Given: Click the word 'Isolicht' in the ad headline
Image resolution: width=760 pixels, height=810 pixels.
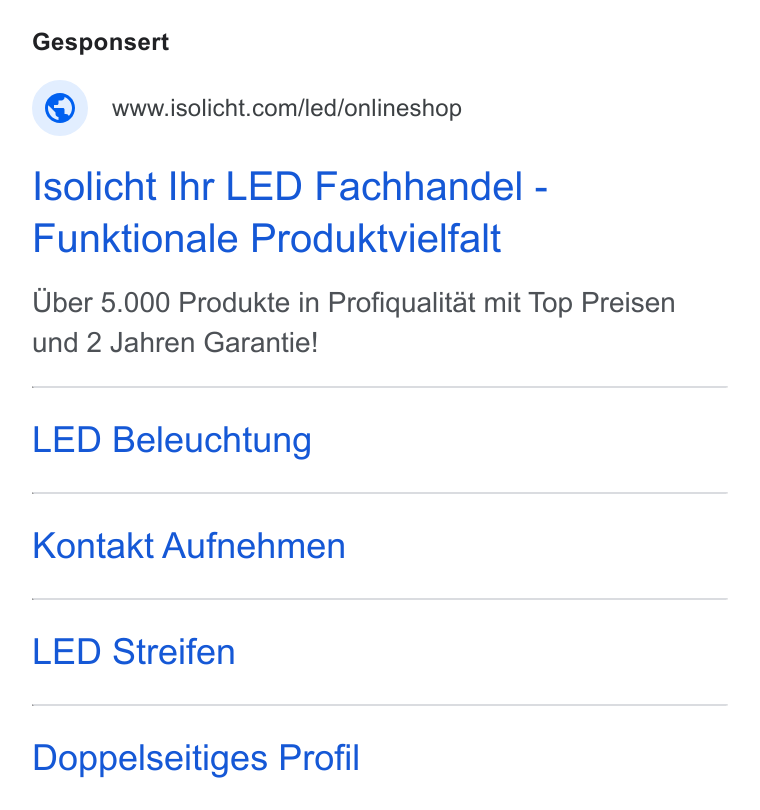Looking at the screenshot, I should pos(95,186).
